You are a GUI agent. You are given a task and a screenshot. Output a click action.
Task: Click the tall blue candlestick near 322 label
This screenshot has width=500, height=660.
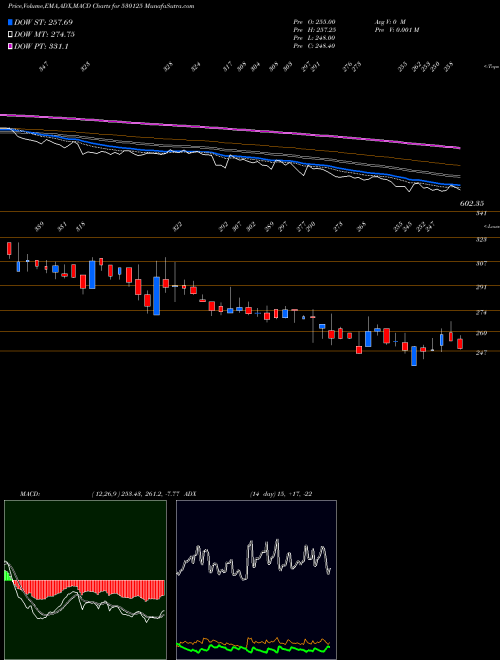pyautogui.click(x=157, y=295)
